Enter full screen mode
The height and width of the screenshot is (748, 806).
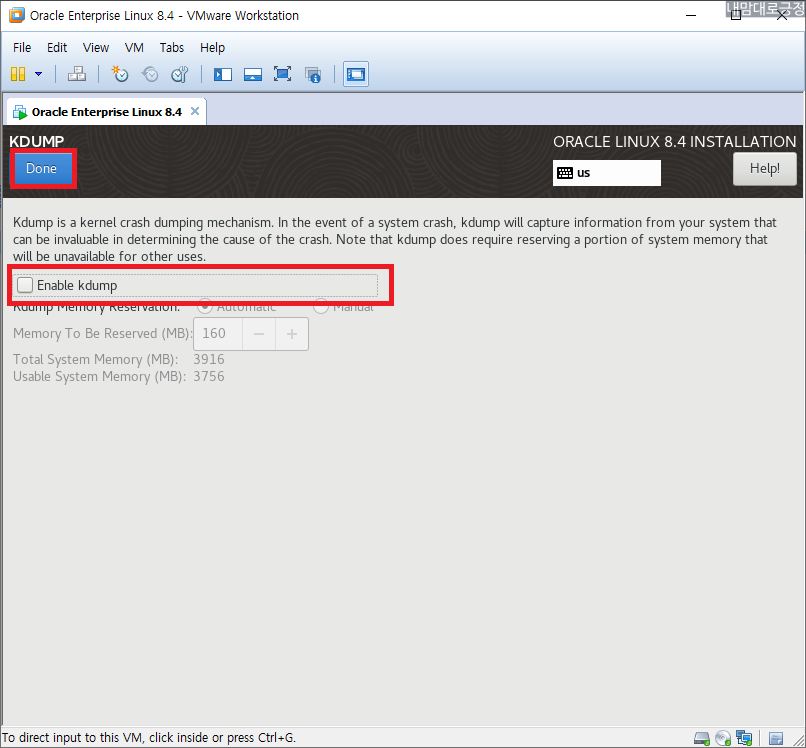tap(283, 74)
